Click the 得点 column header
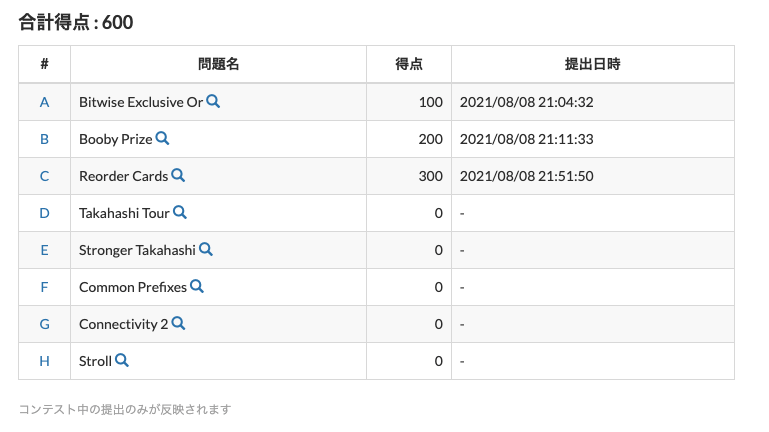Screen dimensions: 769x432 pyautogui.click(x=409, y=64)
